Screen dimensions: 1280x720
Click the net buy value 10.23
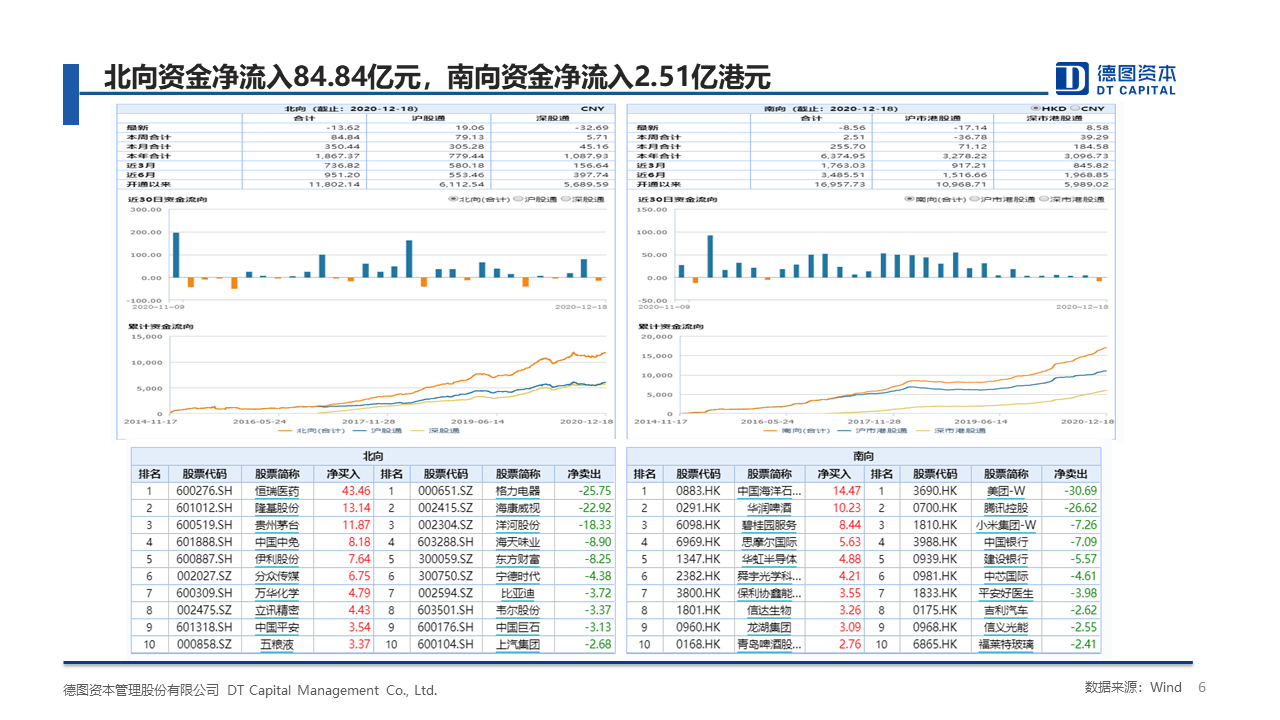[x=846, y=508]
